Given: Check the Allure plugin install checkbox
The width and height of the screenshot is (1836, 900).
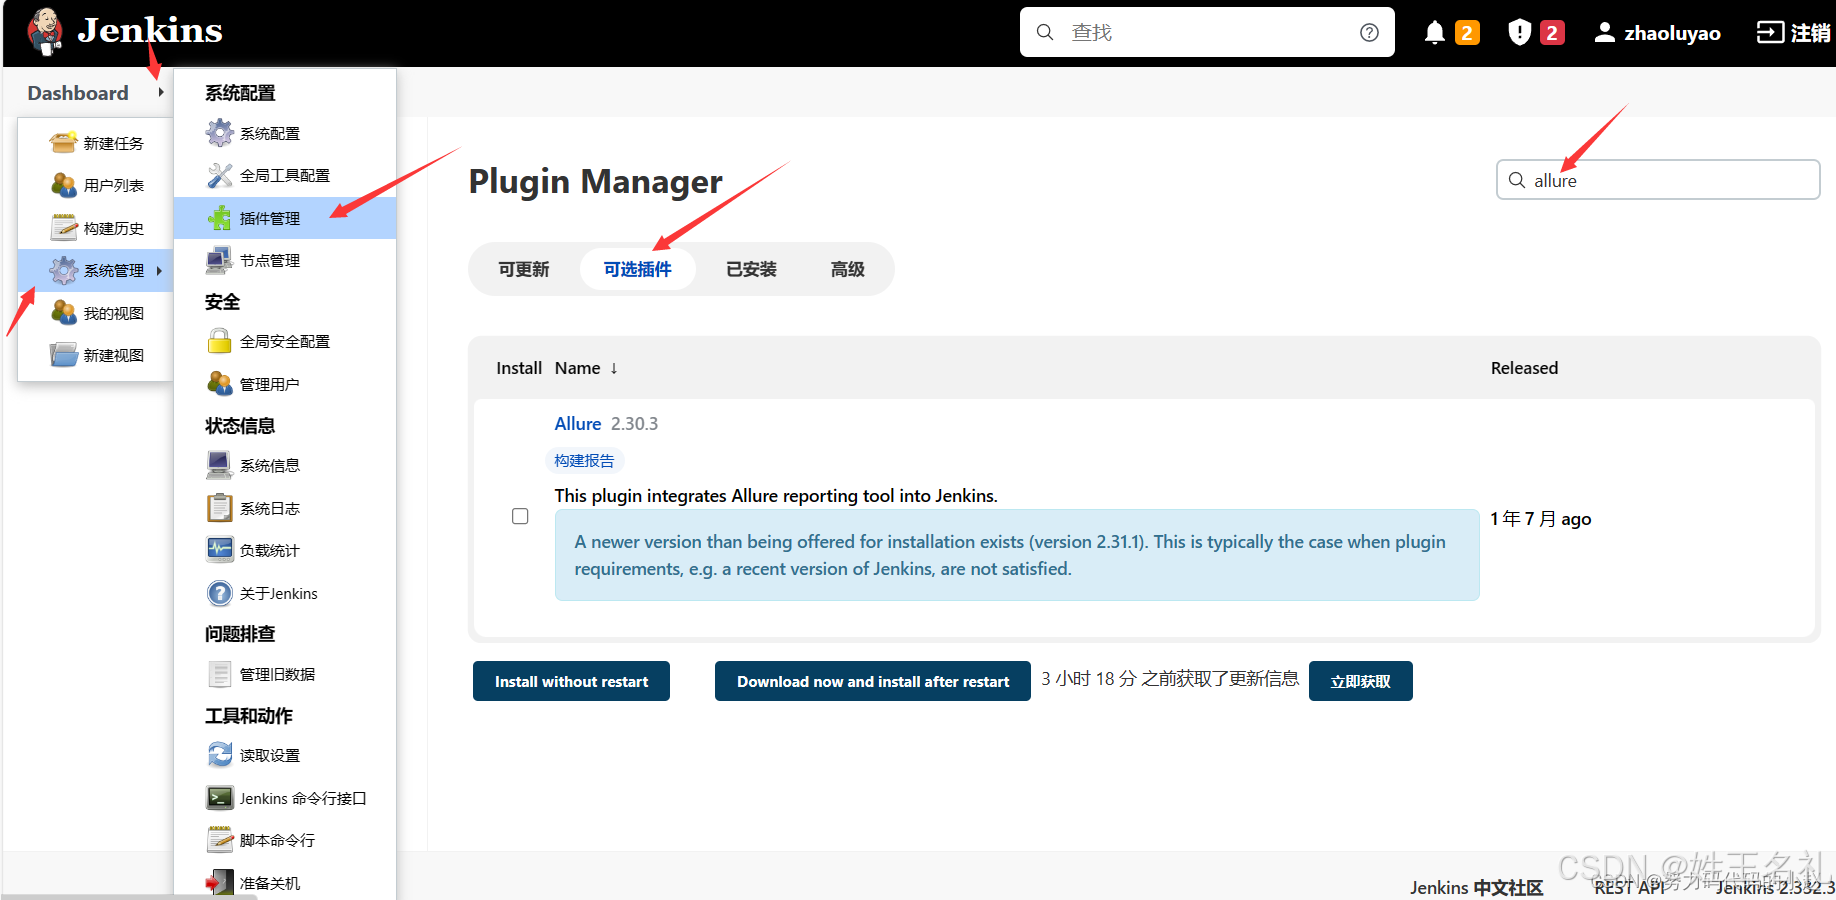Looking at the screenshot, I should click(520, 516).
